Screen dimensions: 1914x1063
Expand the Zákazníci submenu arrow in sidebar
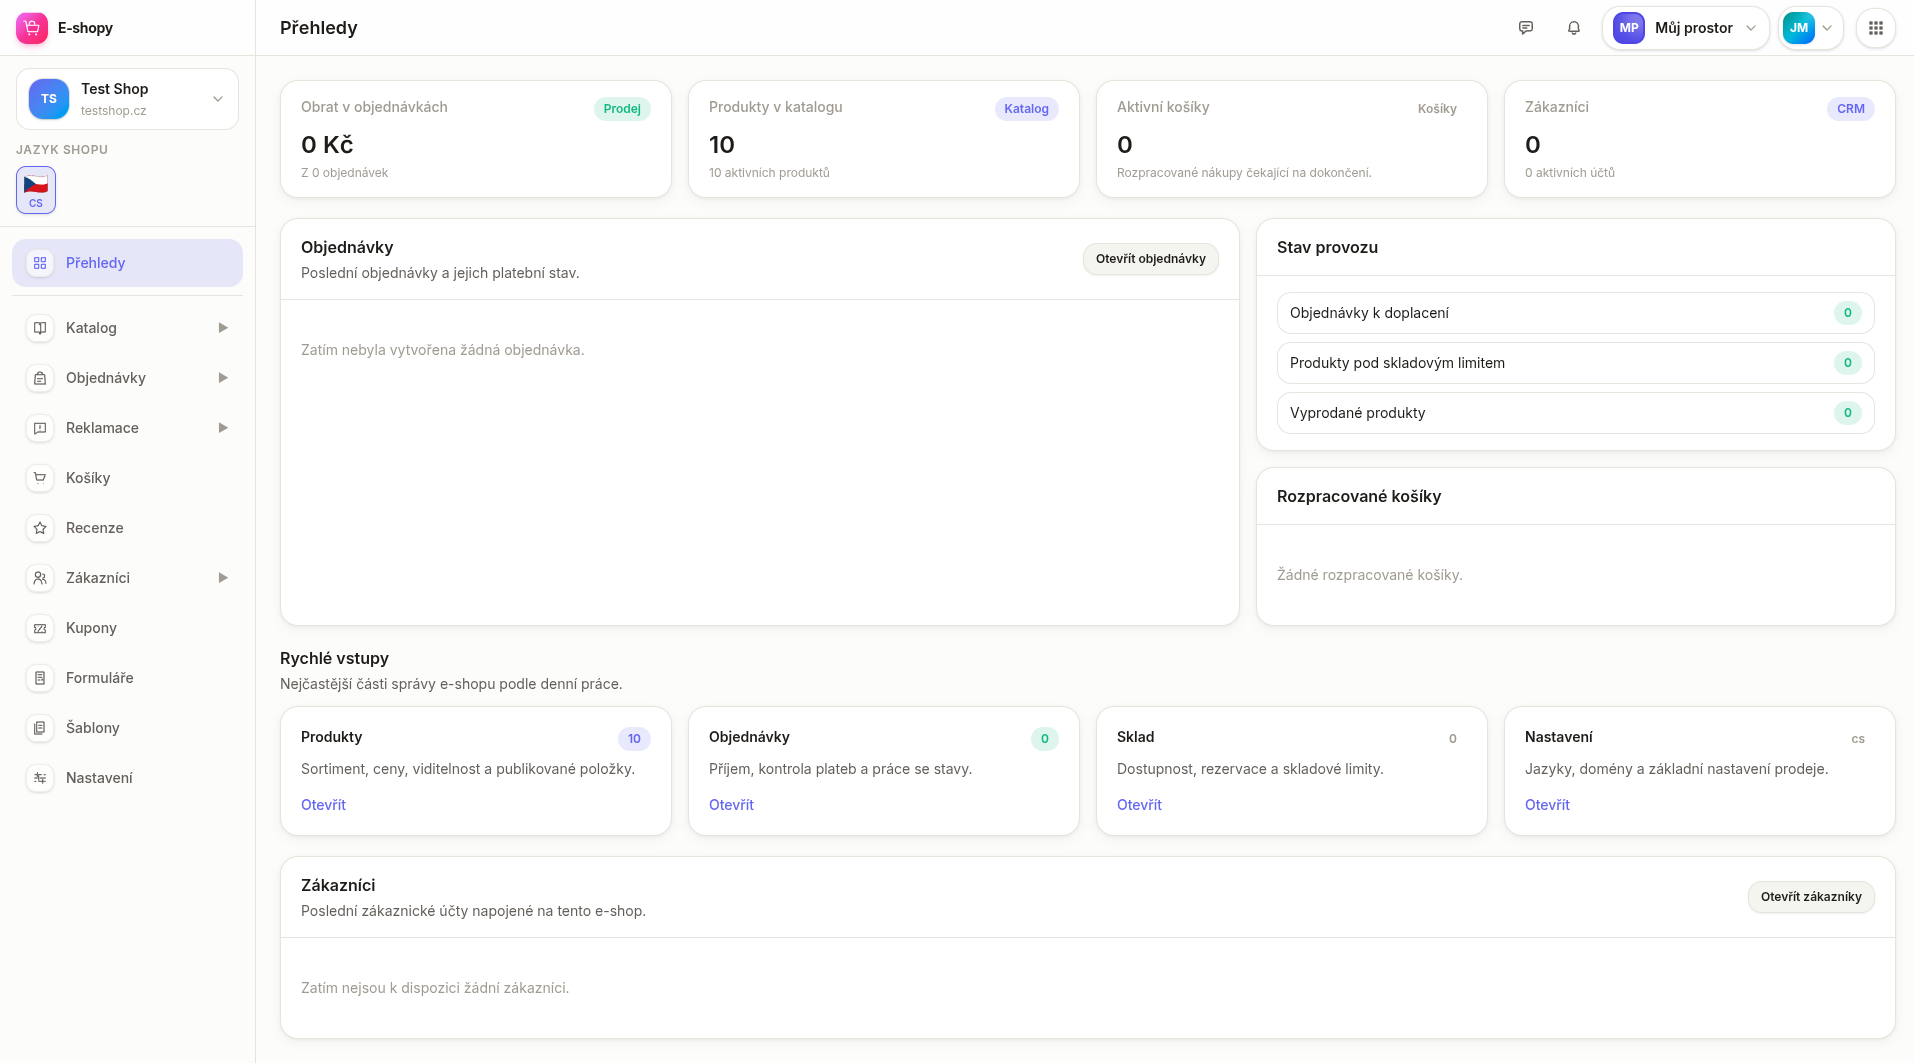pos(223,578)
